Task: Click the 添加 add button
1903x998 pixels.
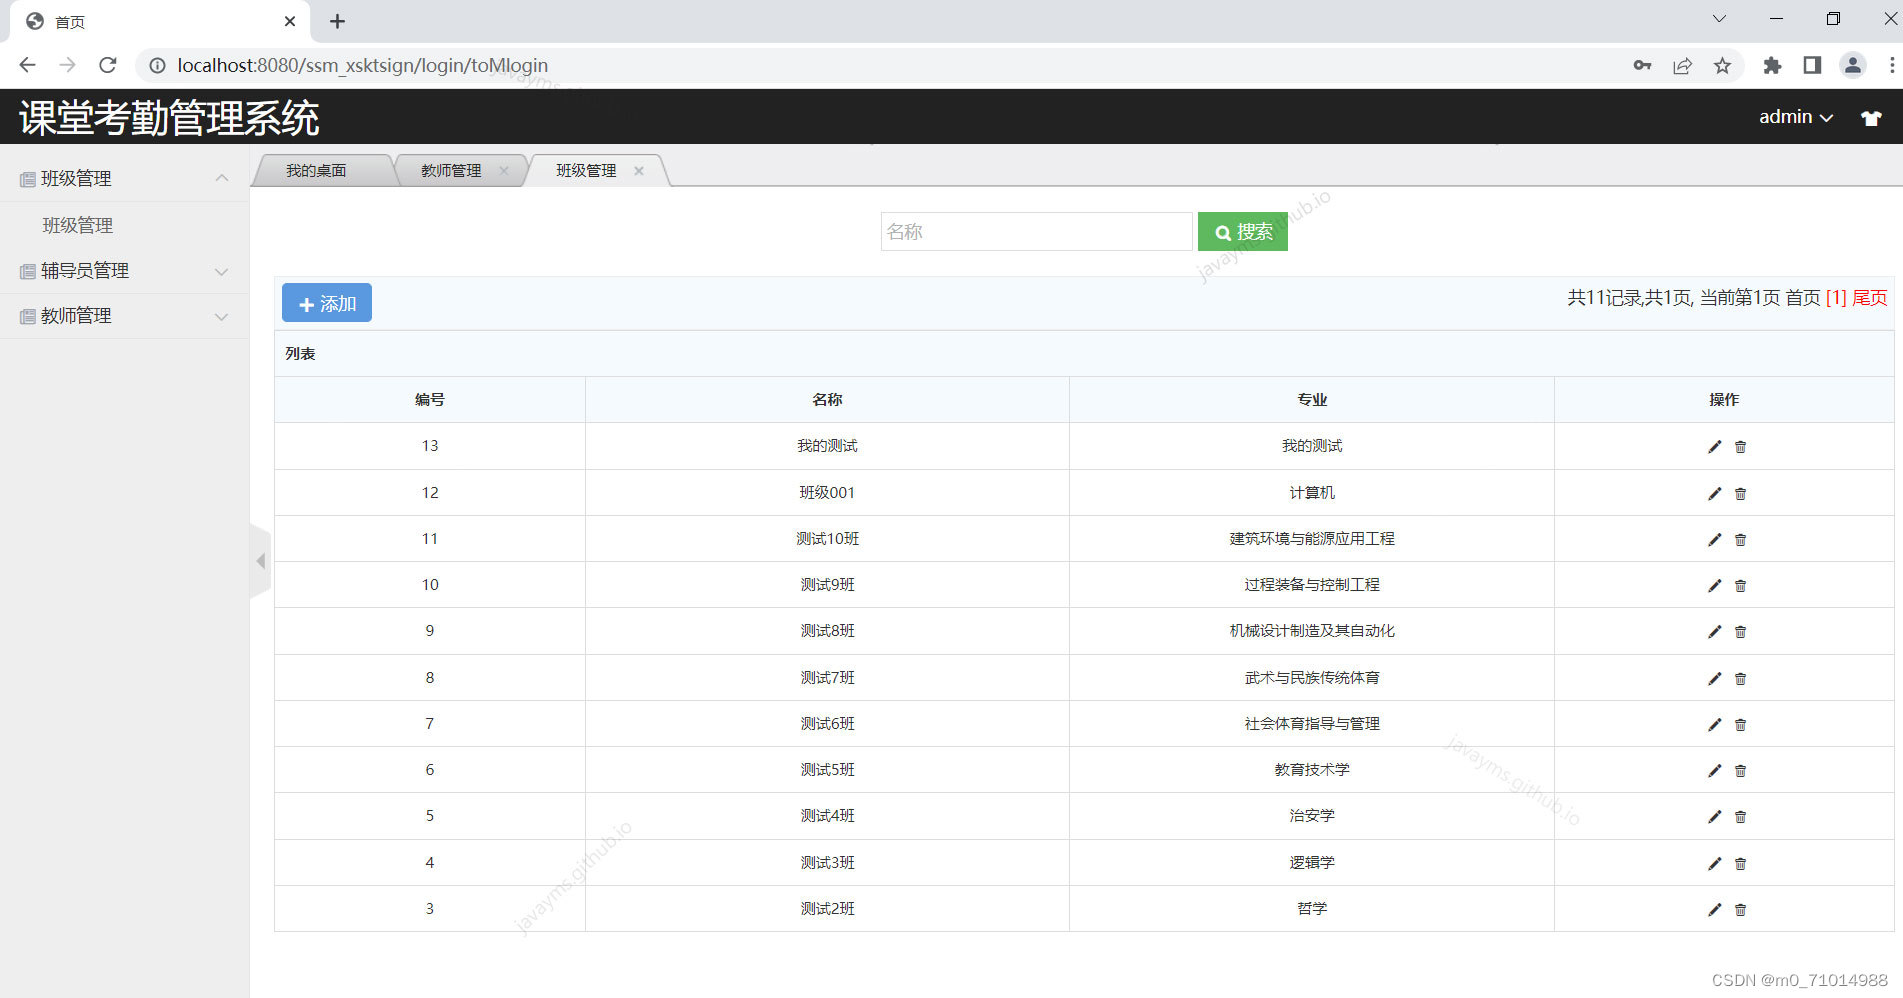Action: [x=326, y=302]
